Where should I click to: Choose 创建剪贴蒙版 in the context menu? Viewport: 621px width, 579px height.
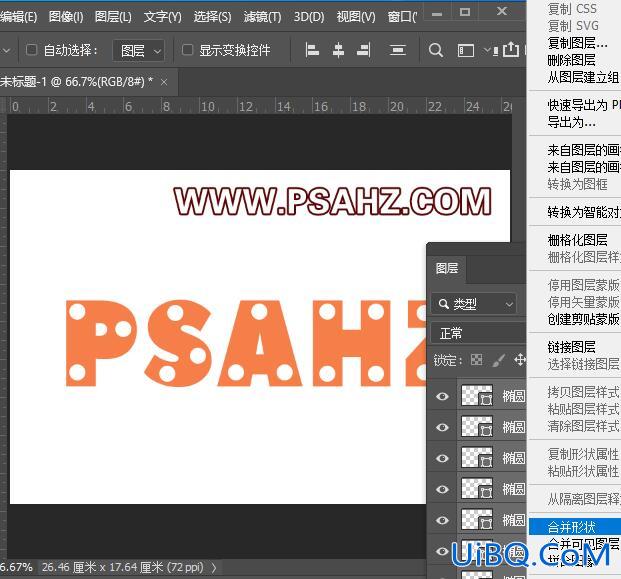(583, 319)
